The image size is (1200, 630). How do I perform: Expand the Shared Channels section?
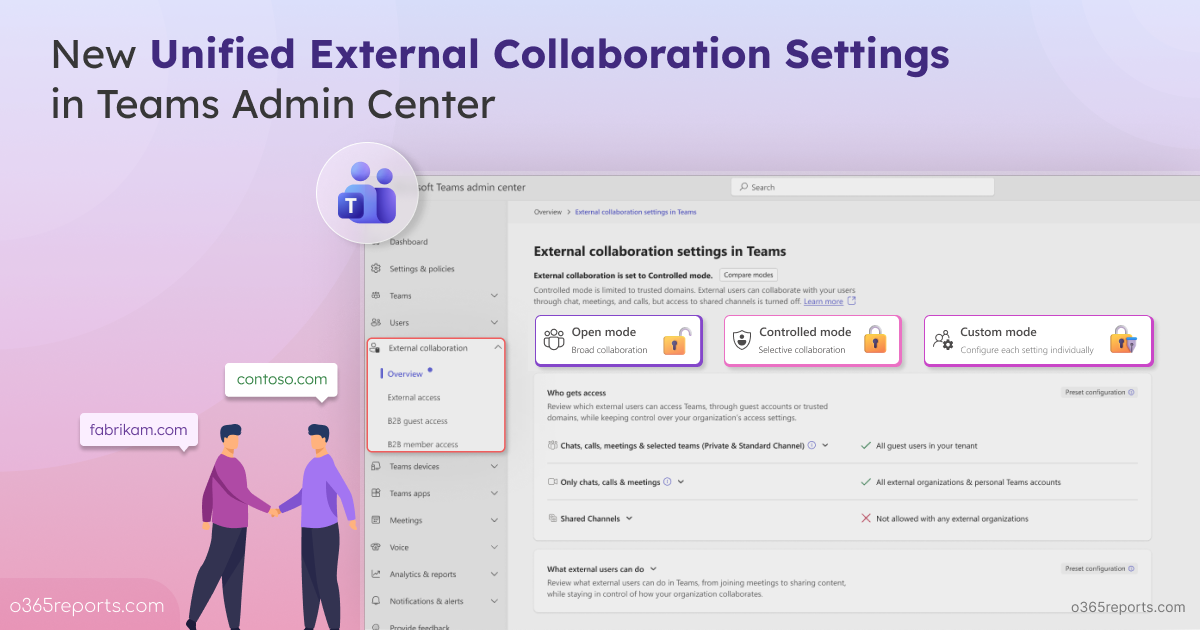[628, 519]
